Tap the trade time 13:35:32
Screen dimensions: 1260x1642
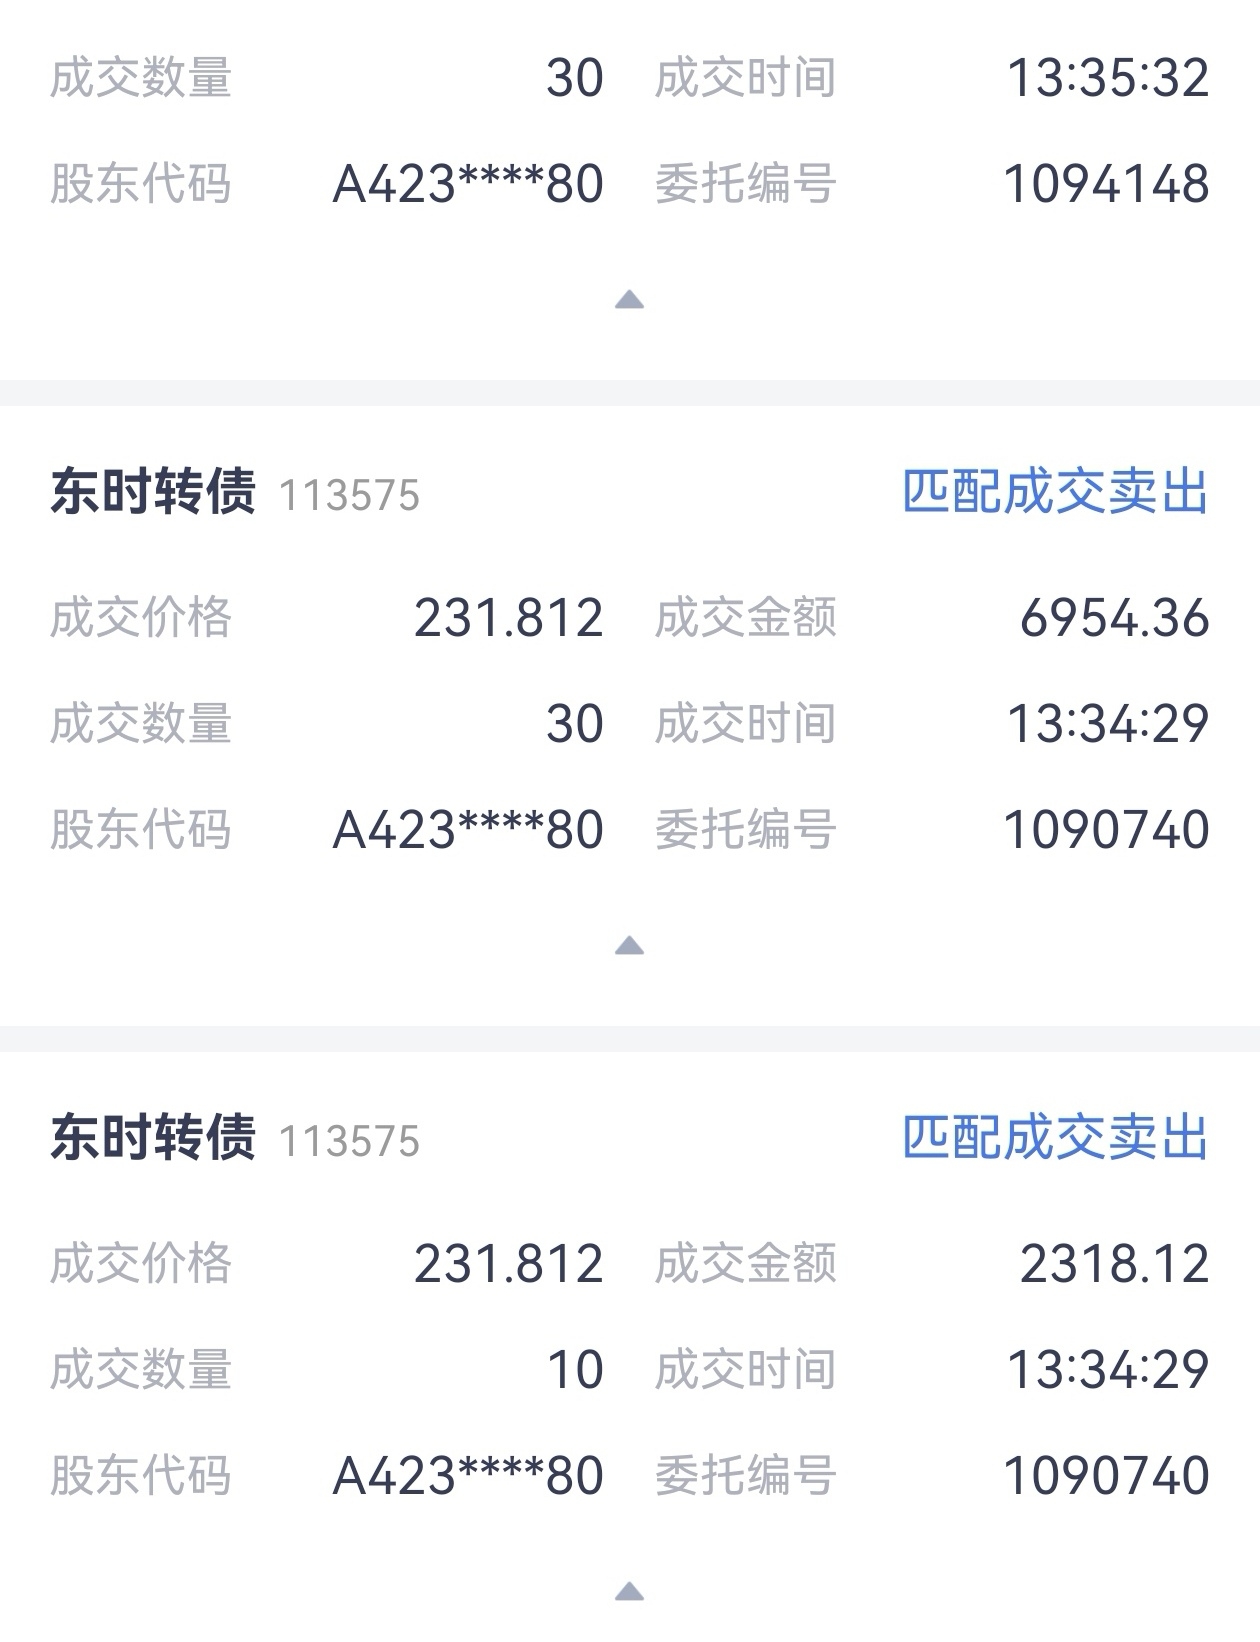1108,78
